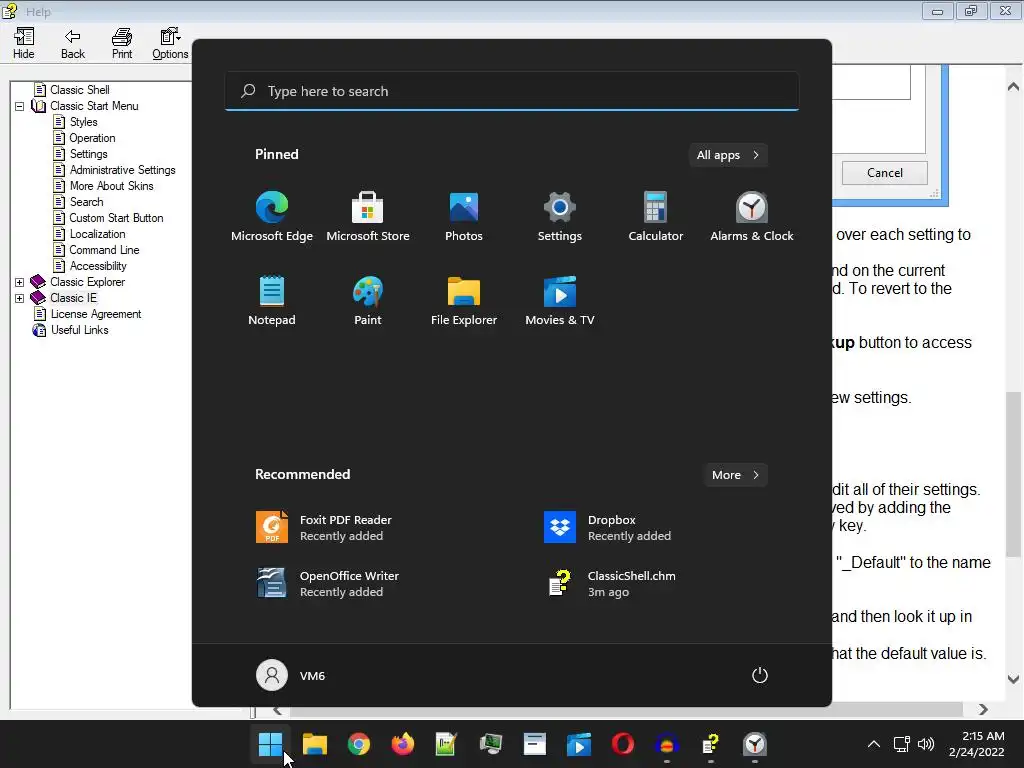The height and width of the screenshot is (768, 1024).
Task: Expand the Classic Explorer tree node
Action: (x=20, y=282)
